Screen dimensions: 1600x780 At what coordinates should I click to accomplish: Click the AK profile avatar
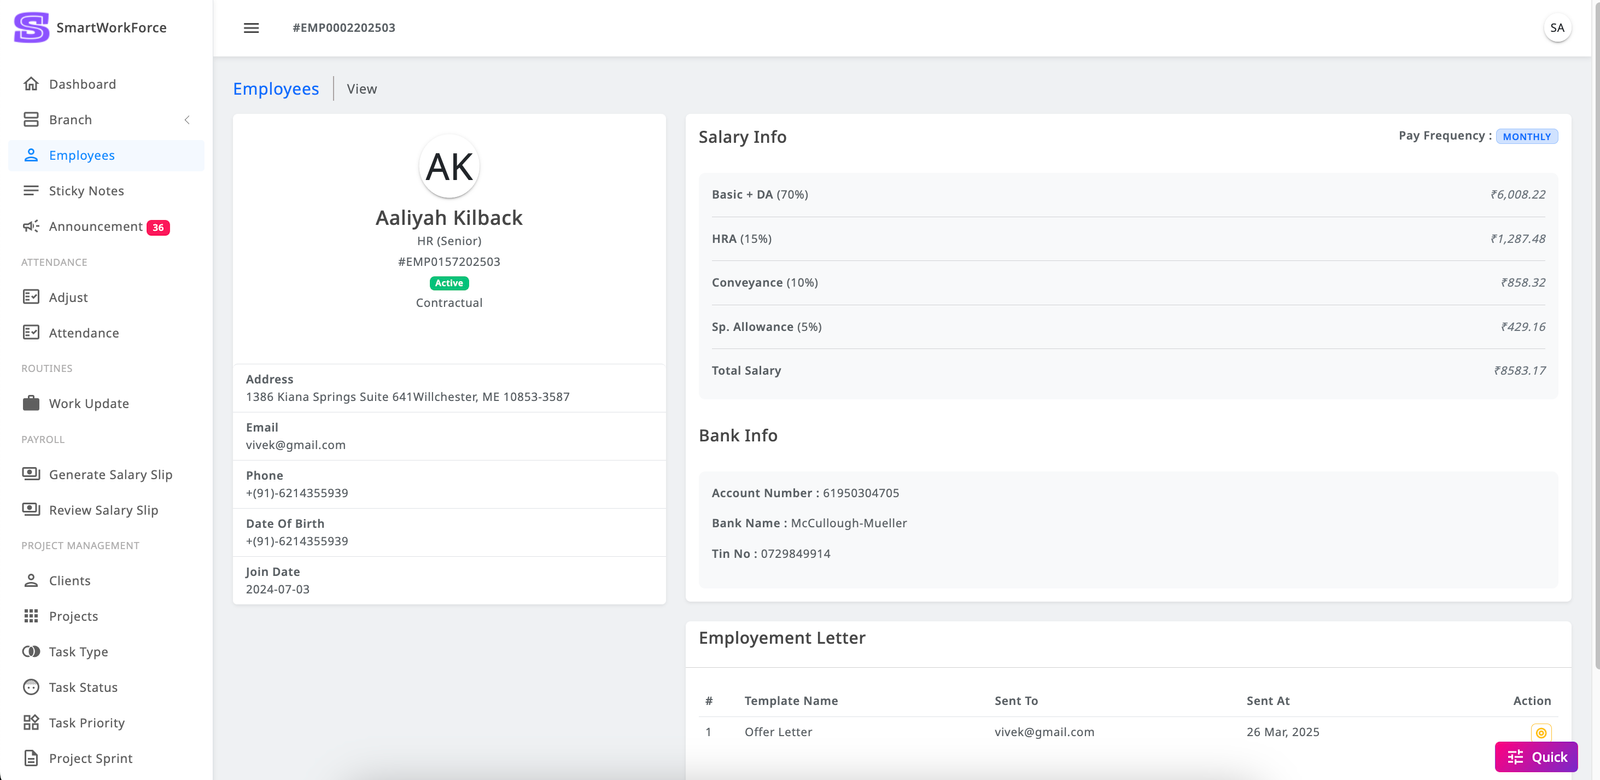tap(449, 167)
